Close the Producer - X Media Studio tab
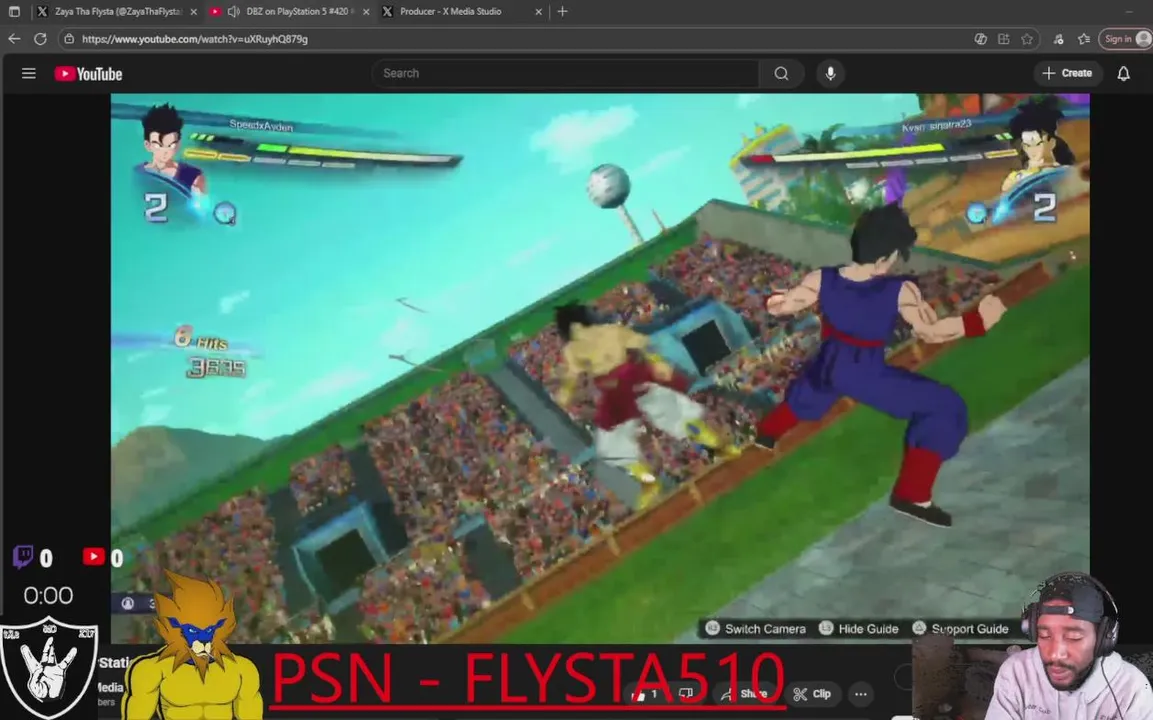 [x=538, y=12]
